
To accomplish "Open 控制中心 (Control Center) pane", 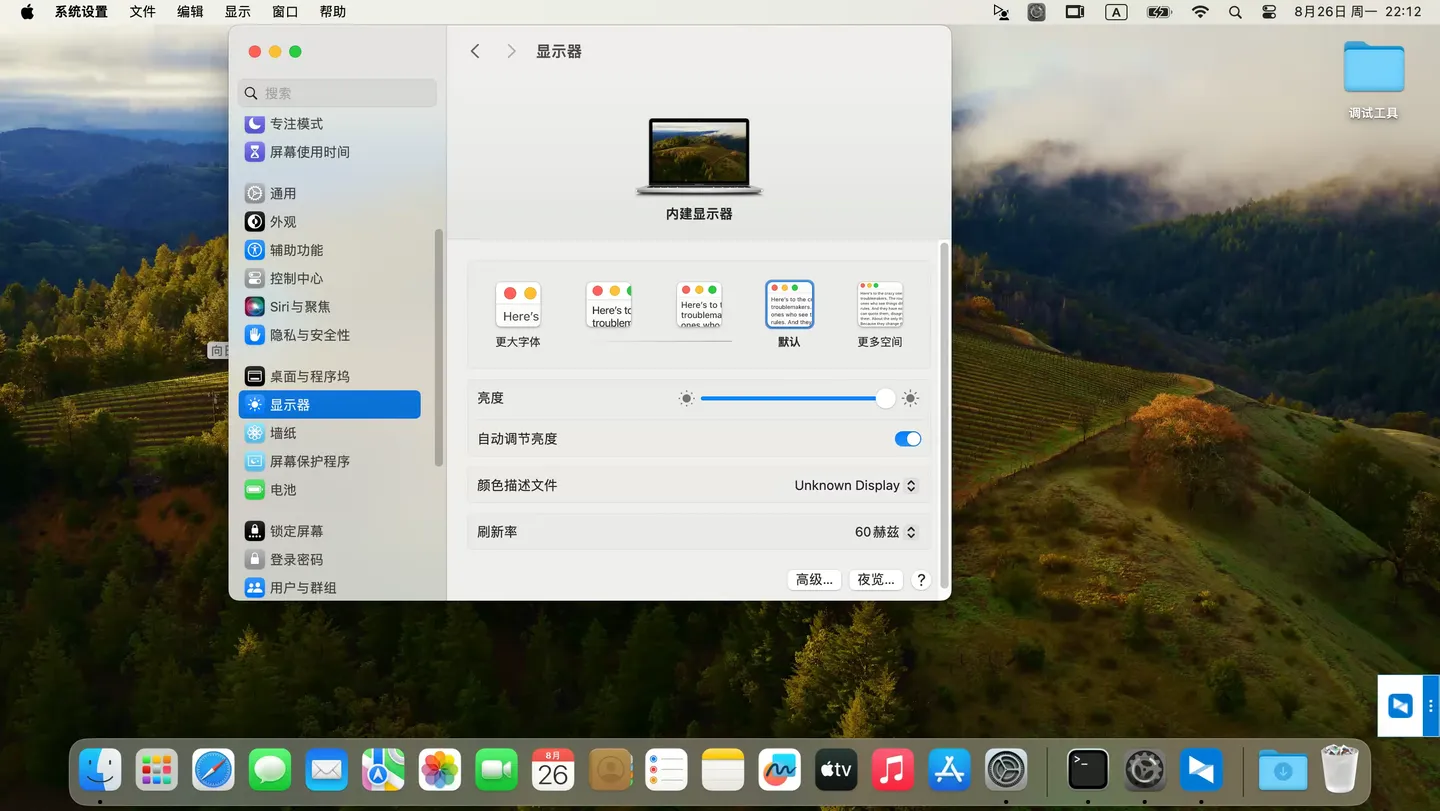I will pyautogui.click(x=295, y=278).
